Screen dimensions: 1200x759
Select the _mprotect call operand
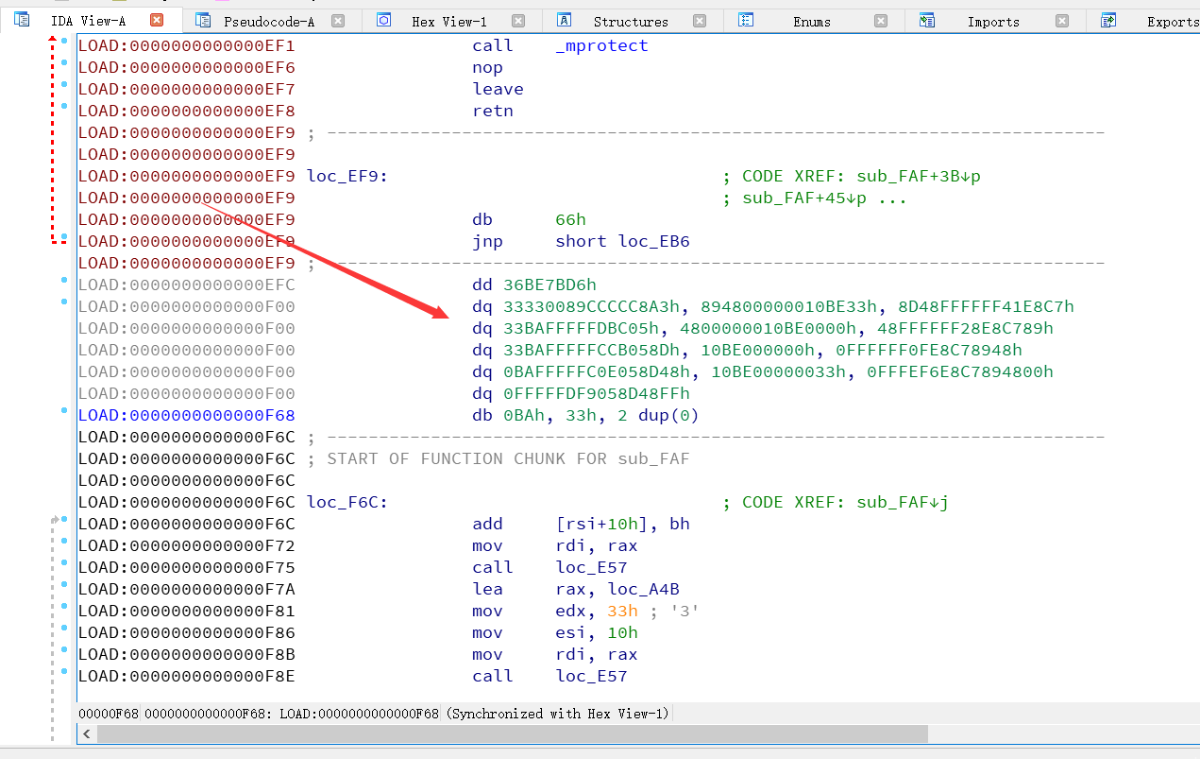(x=602, y=45)
